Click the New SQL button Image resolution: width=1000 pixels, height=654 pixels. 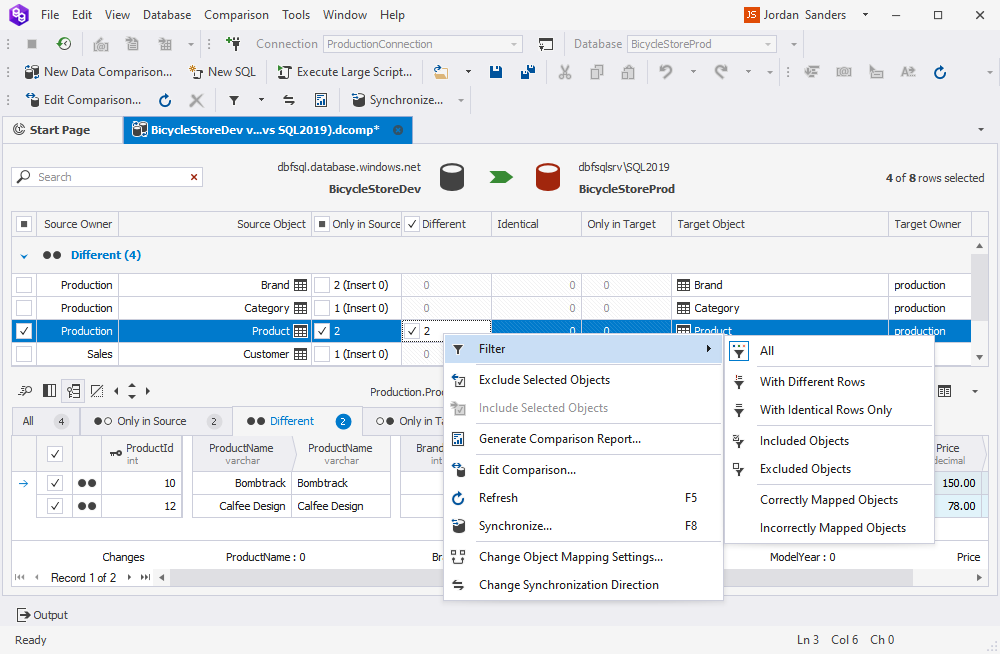click(x=223, y=72)
